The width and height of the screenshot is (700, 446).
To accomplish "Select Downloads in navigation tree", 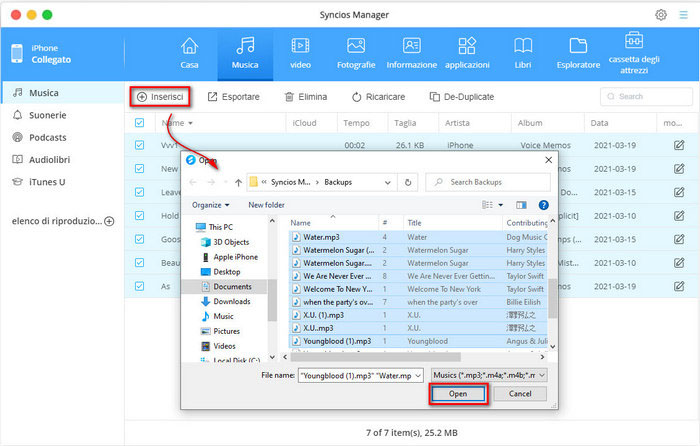I will [226, 301].
